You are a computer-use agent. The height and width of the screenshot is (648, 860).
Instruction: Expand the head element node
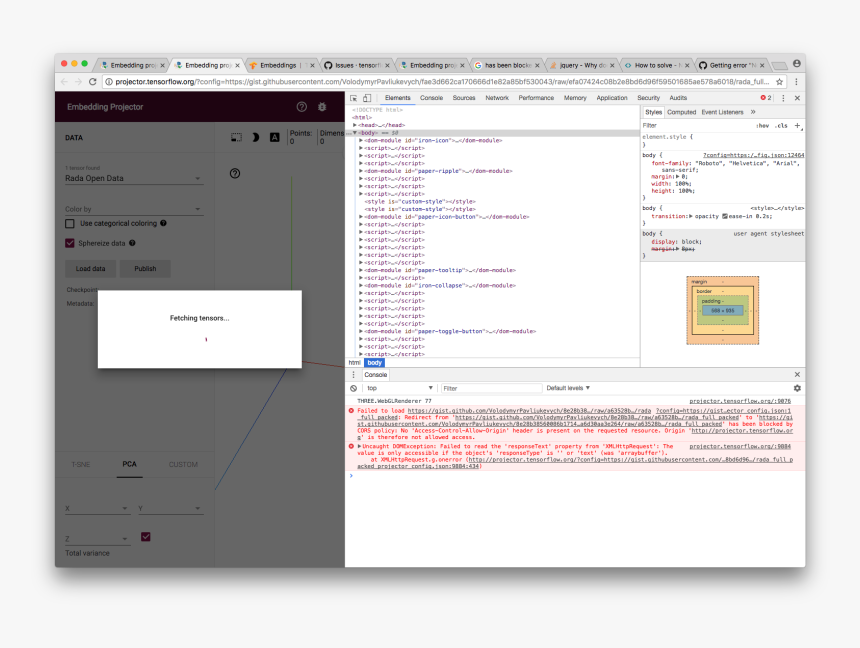click(x=355, y=125)
